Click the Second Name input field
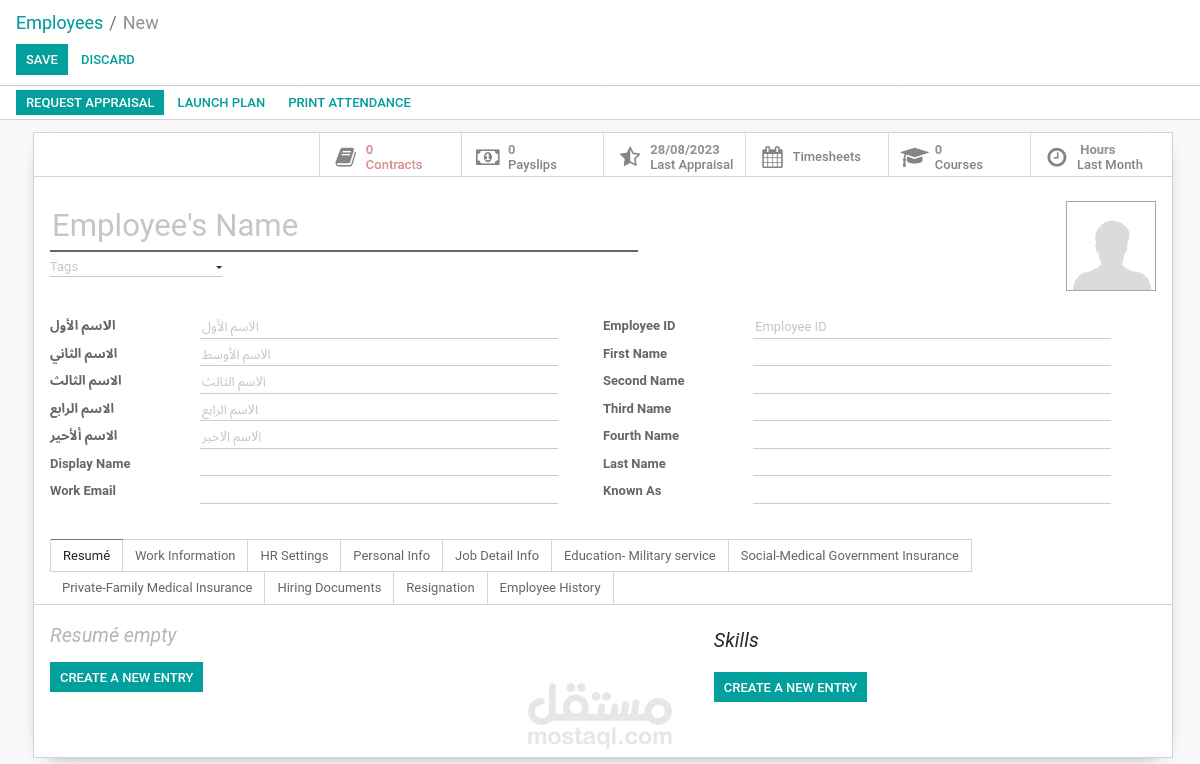The image size is (1200, 764). (932, 382)
